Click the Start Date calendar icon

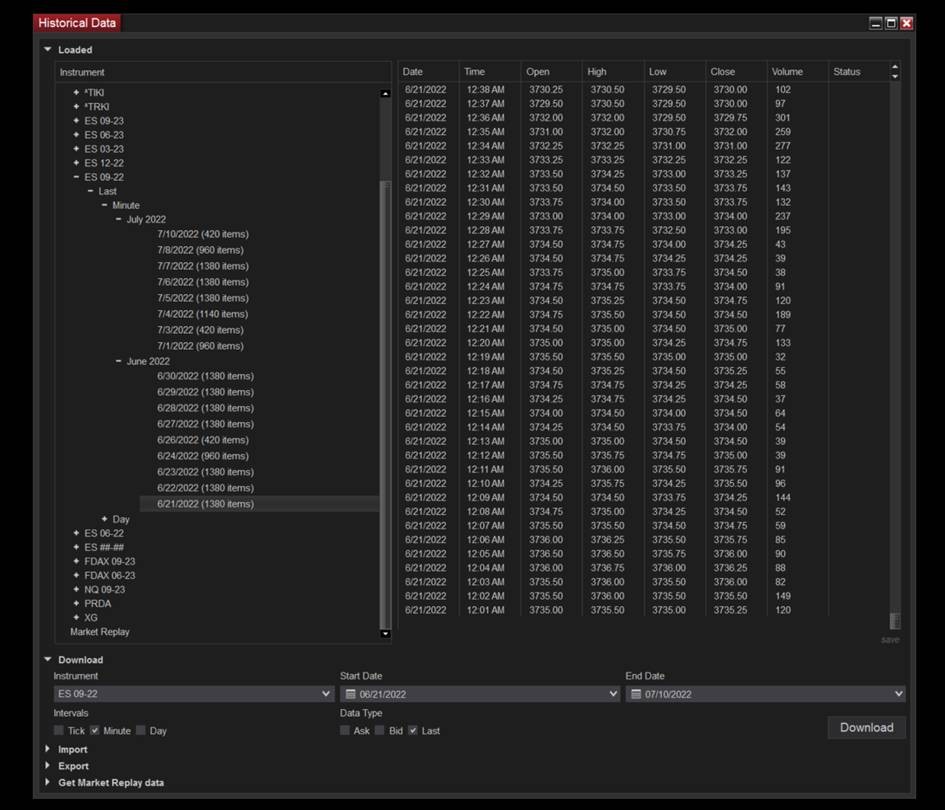click(350, 694)
